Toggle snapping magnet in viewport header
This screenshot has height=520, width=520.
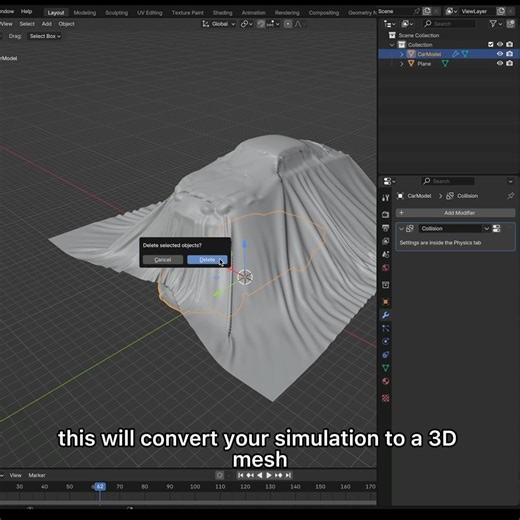click(x=261, y=24)
